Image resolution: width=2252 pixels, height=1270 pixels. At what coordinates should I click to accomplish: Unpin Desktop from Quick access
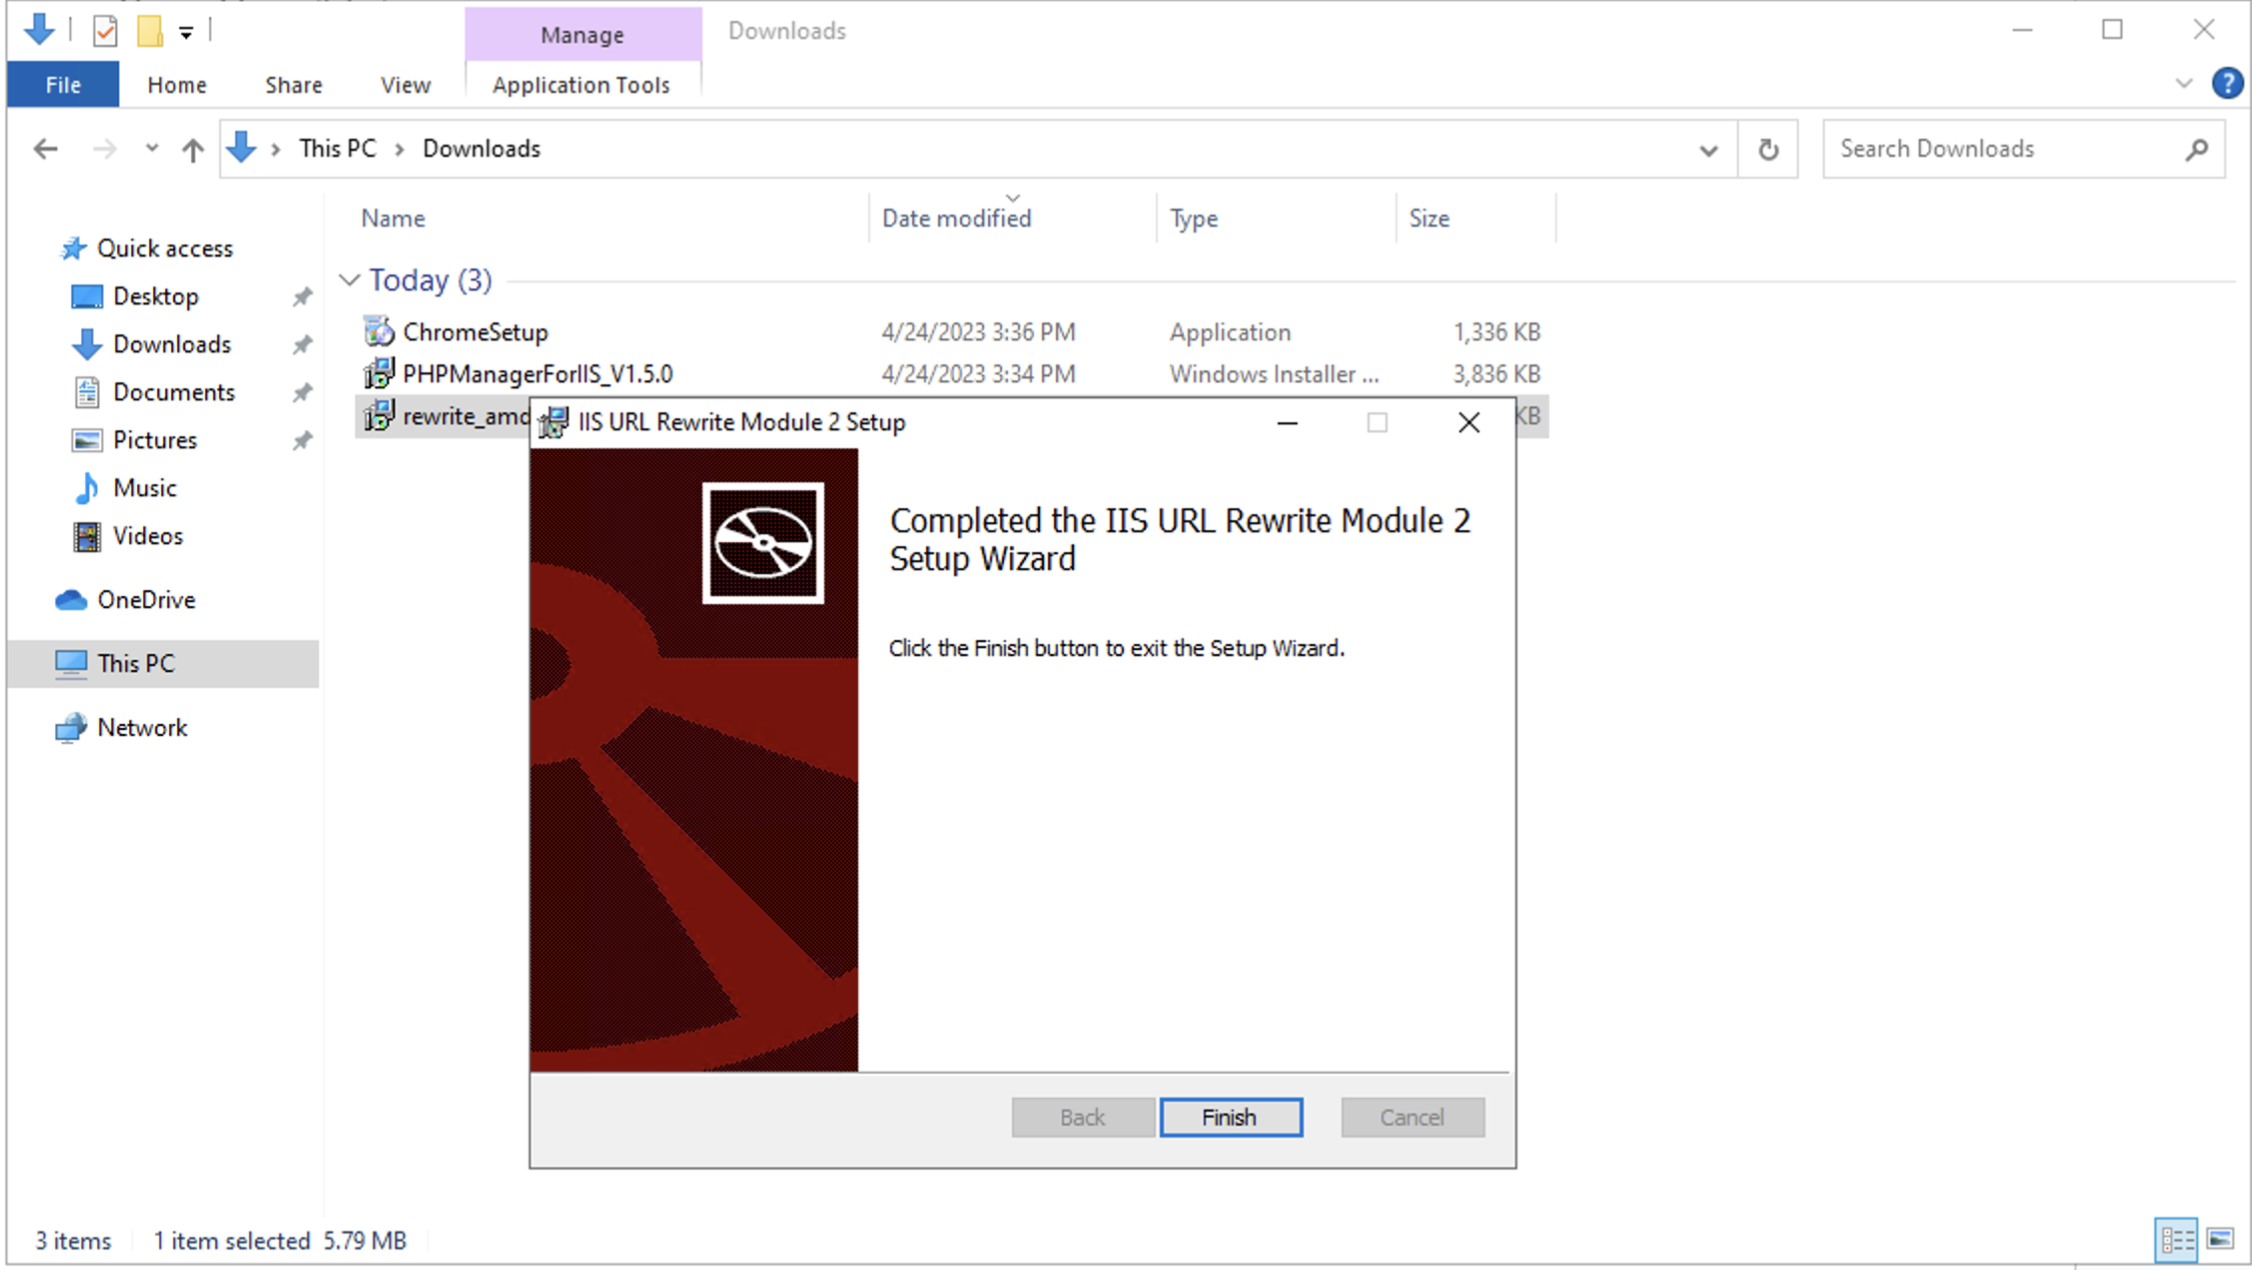pos(301,296)
